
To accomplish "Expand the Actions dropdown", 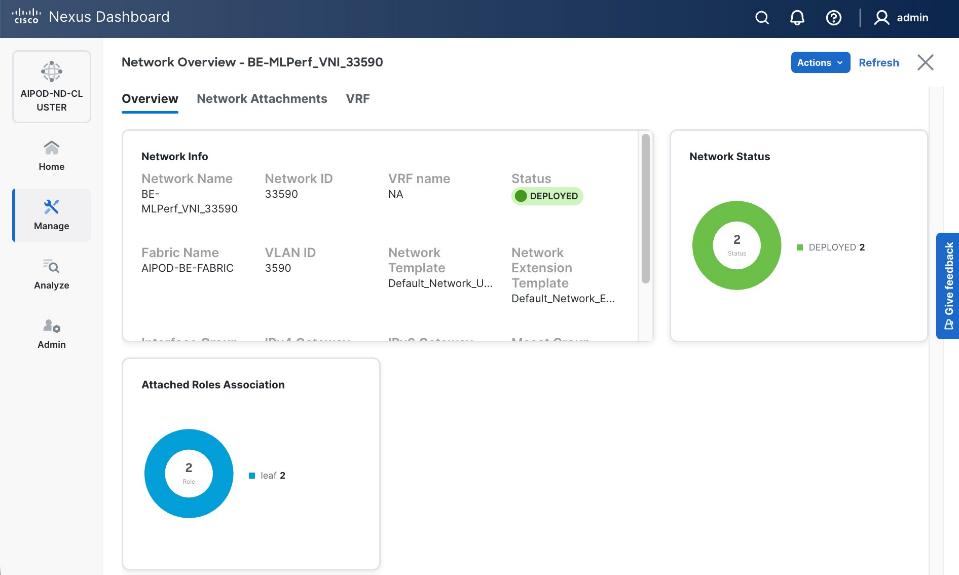I will pos(820,62).
